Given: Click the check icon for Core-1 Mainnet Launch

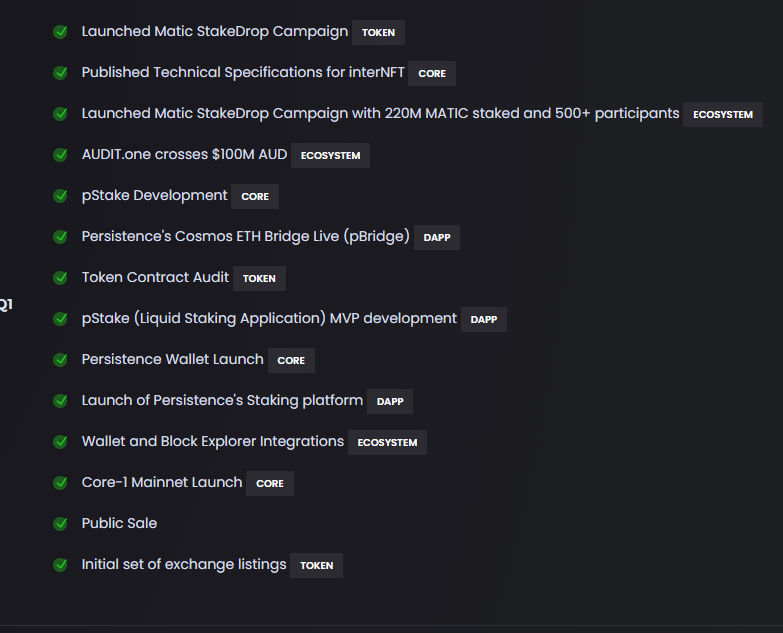Looking at the screenshot, I should [x=61, y=483].
